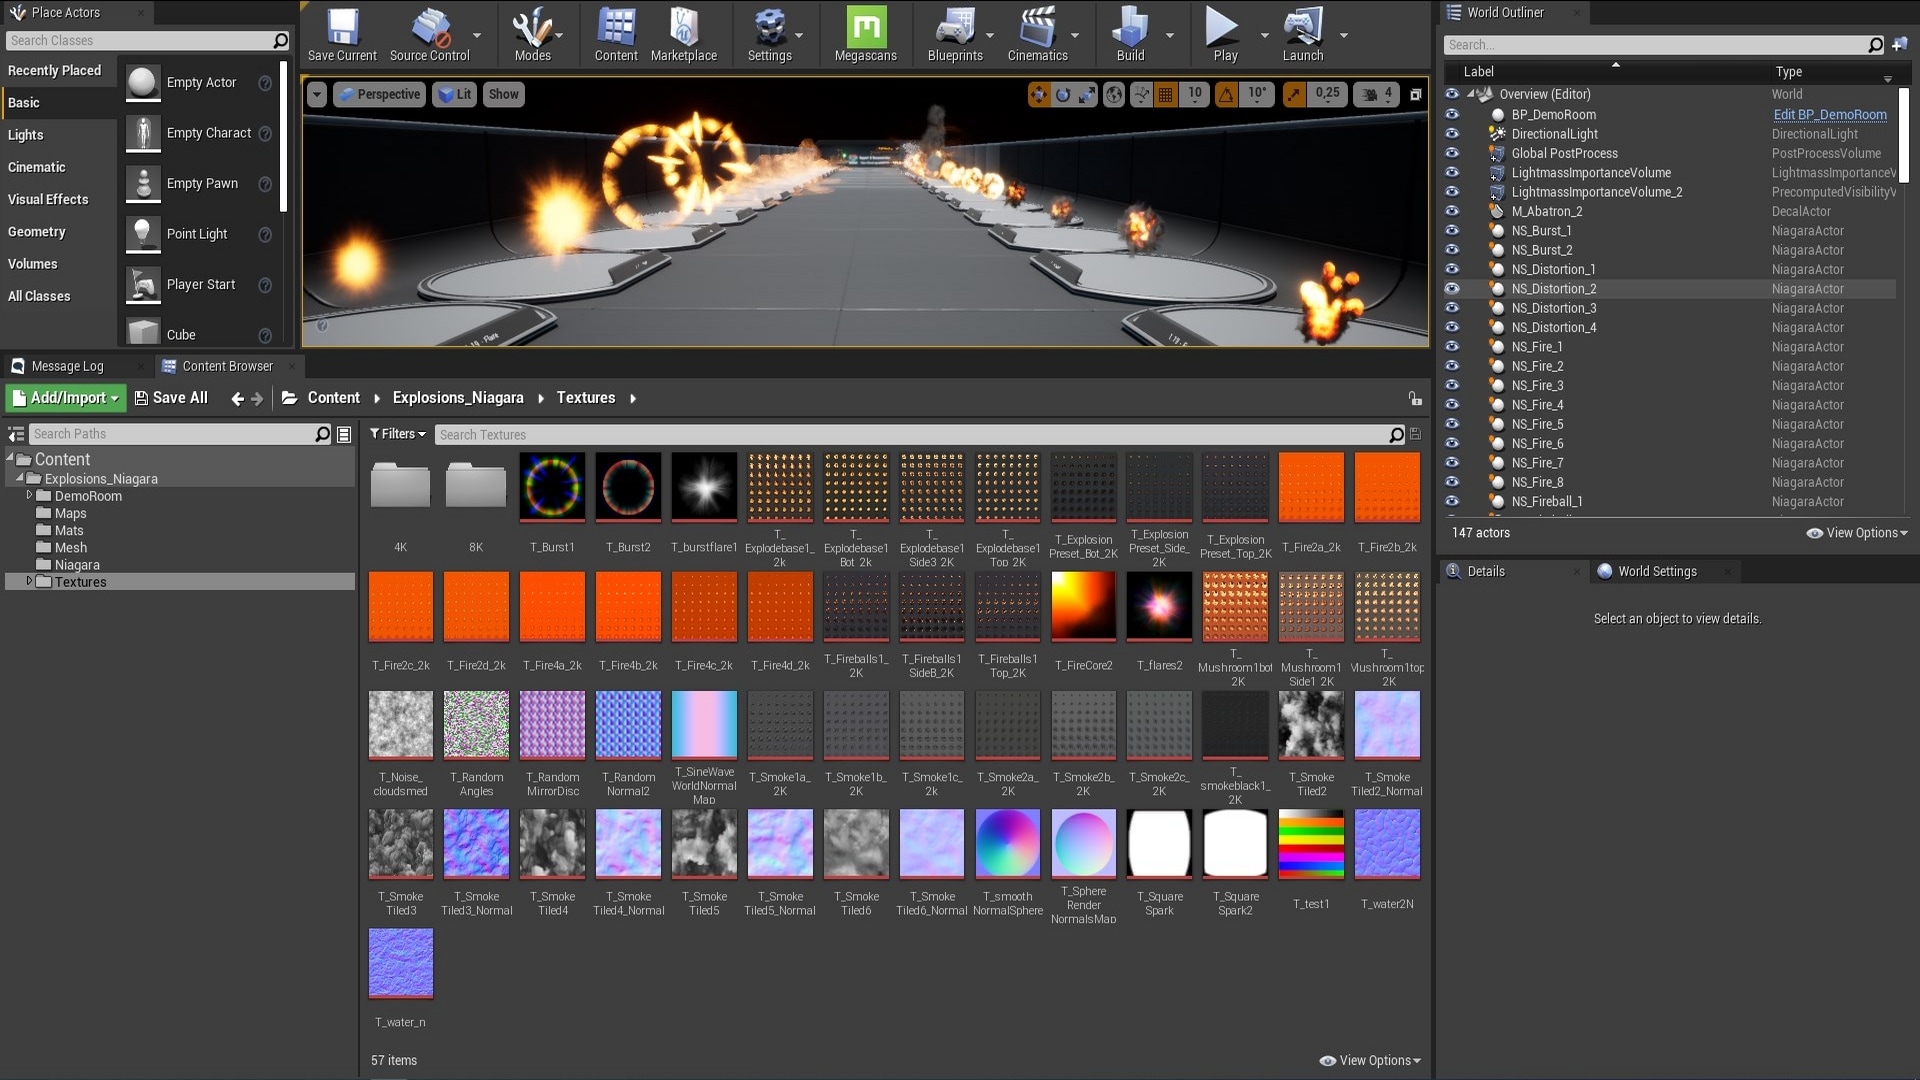
Task: Open the Source Control options
Action: [x=432, y=30]
